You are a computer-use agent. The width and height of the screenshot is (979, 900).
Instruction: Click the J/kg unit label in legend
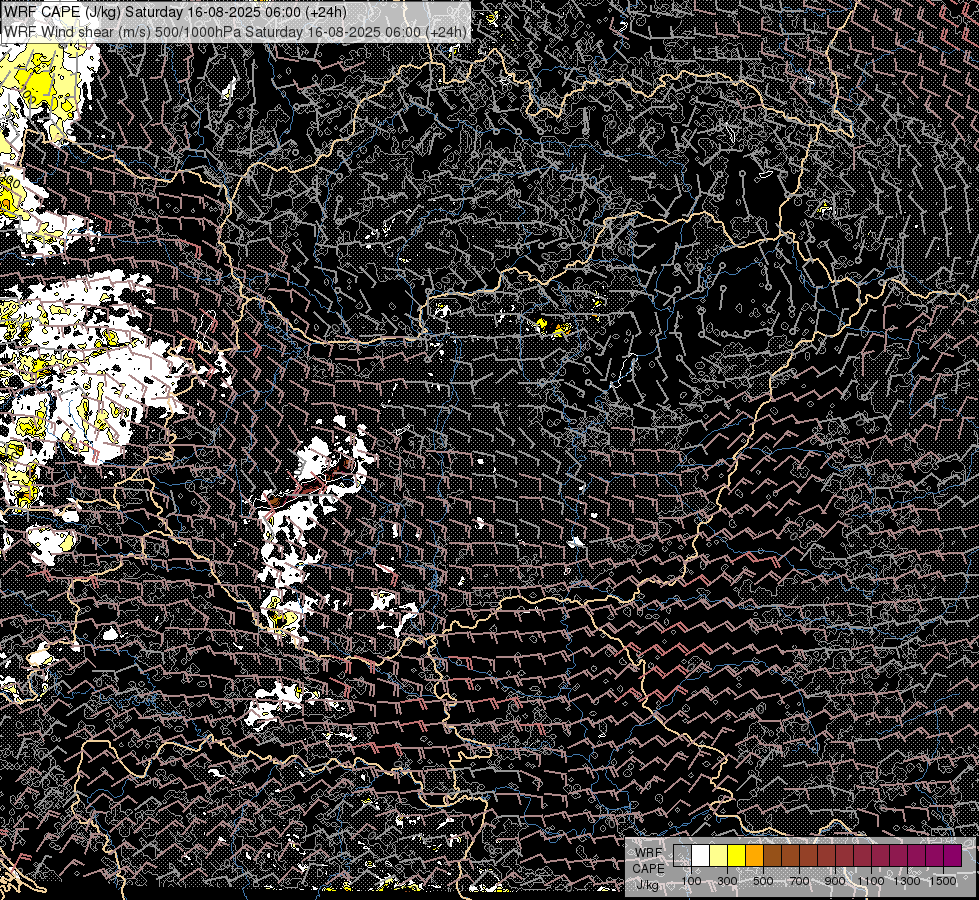pyautogui.click(x=647, y=884)
